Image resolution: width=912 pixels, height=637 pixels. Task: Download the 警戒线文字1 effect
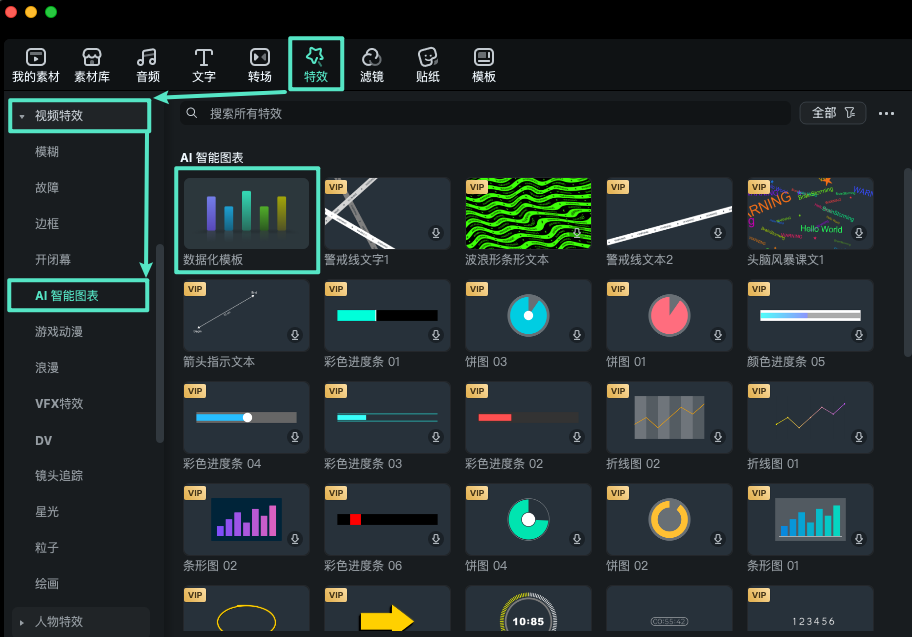[x=436, y=233]
